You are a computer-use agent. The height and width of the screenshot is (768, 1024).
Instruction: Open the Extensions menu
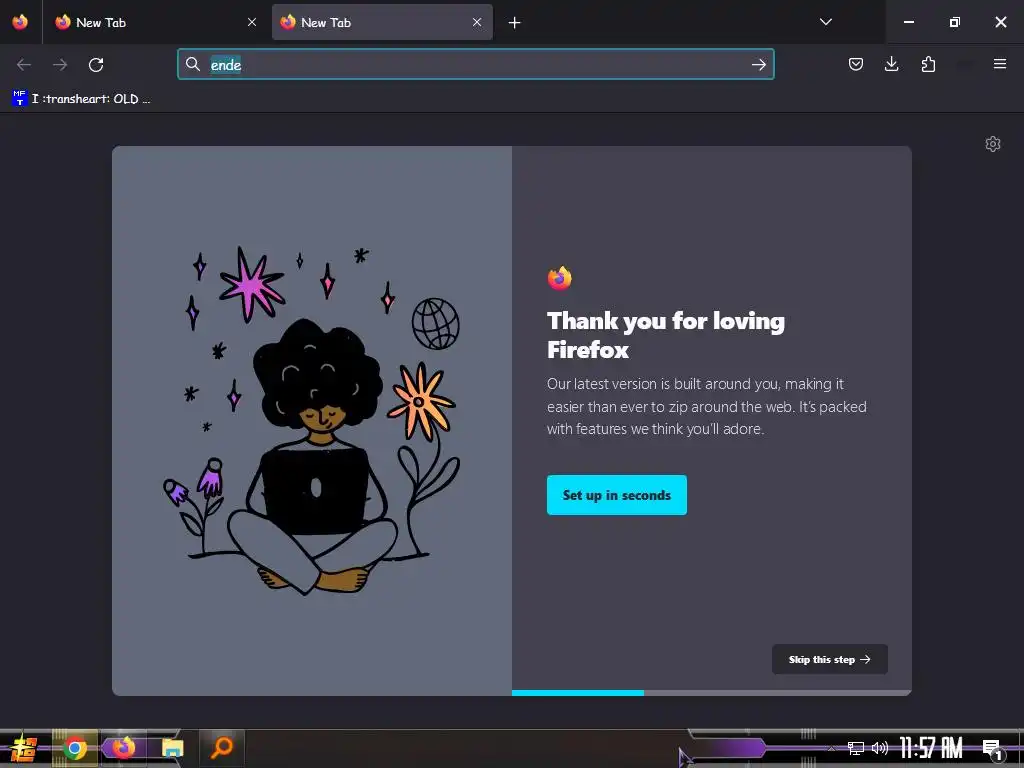(x=928, y=64)
